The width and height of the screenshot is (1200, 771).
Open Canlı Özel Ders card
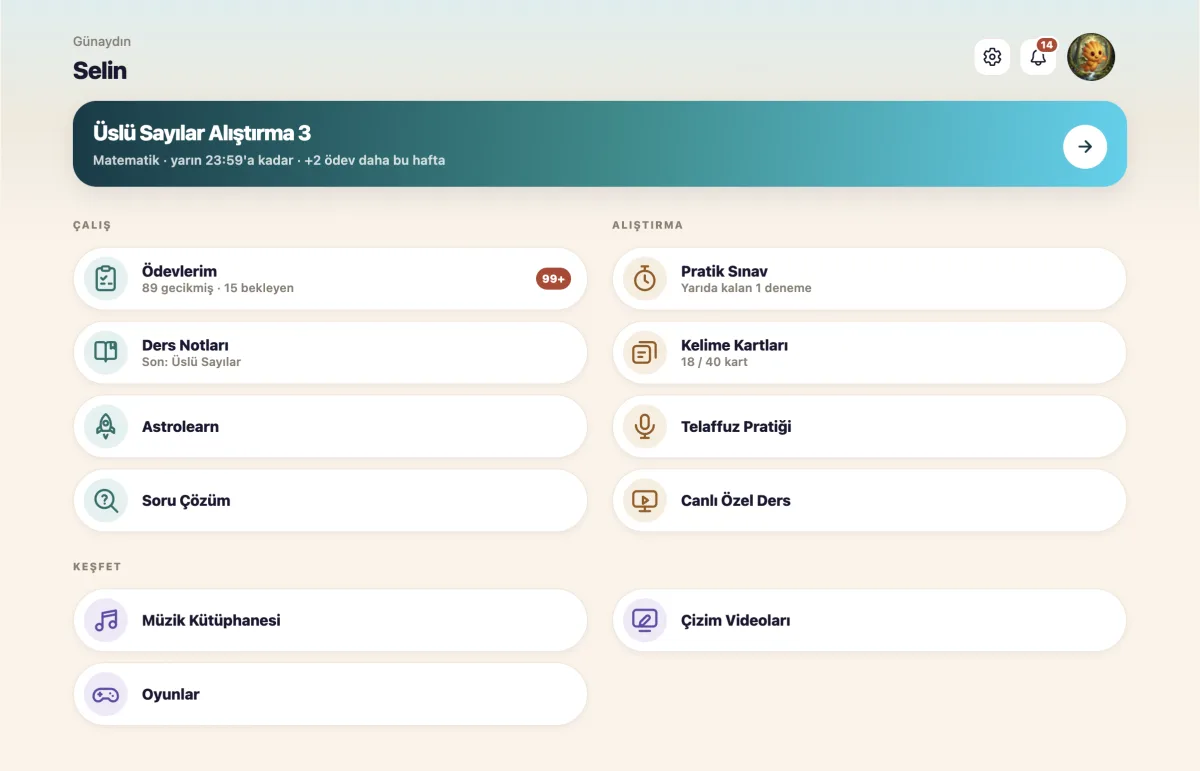click(x=869, y=501)
